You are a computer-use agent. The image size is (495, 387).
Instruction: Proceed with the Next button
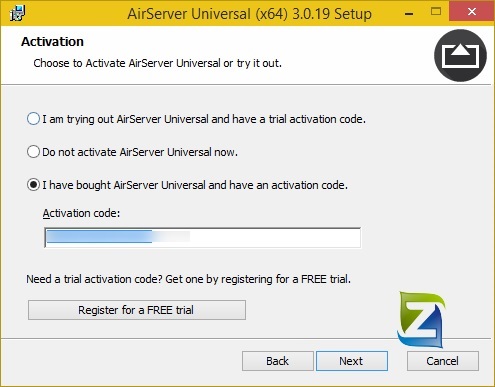pos(352,361)
